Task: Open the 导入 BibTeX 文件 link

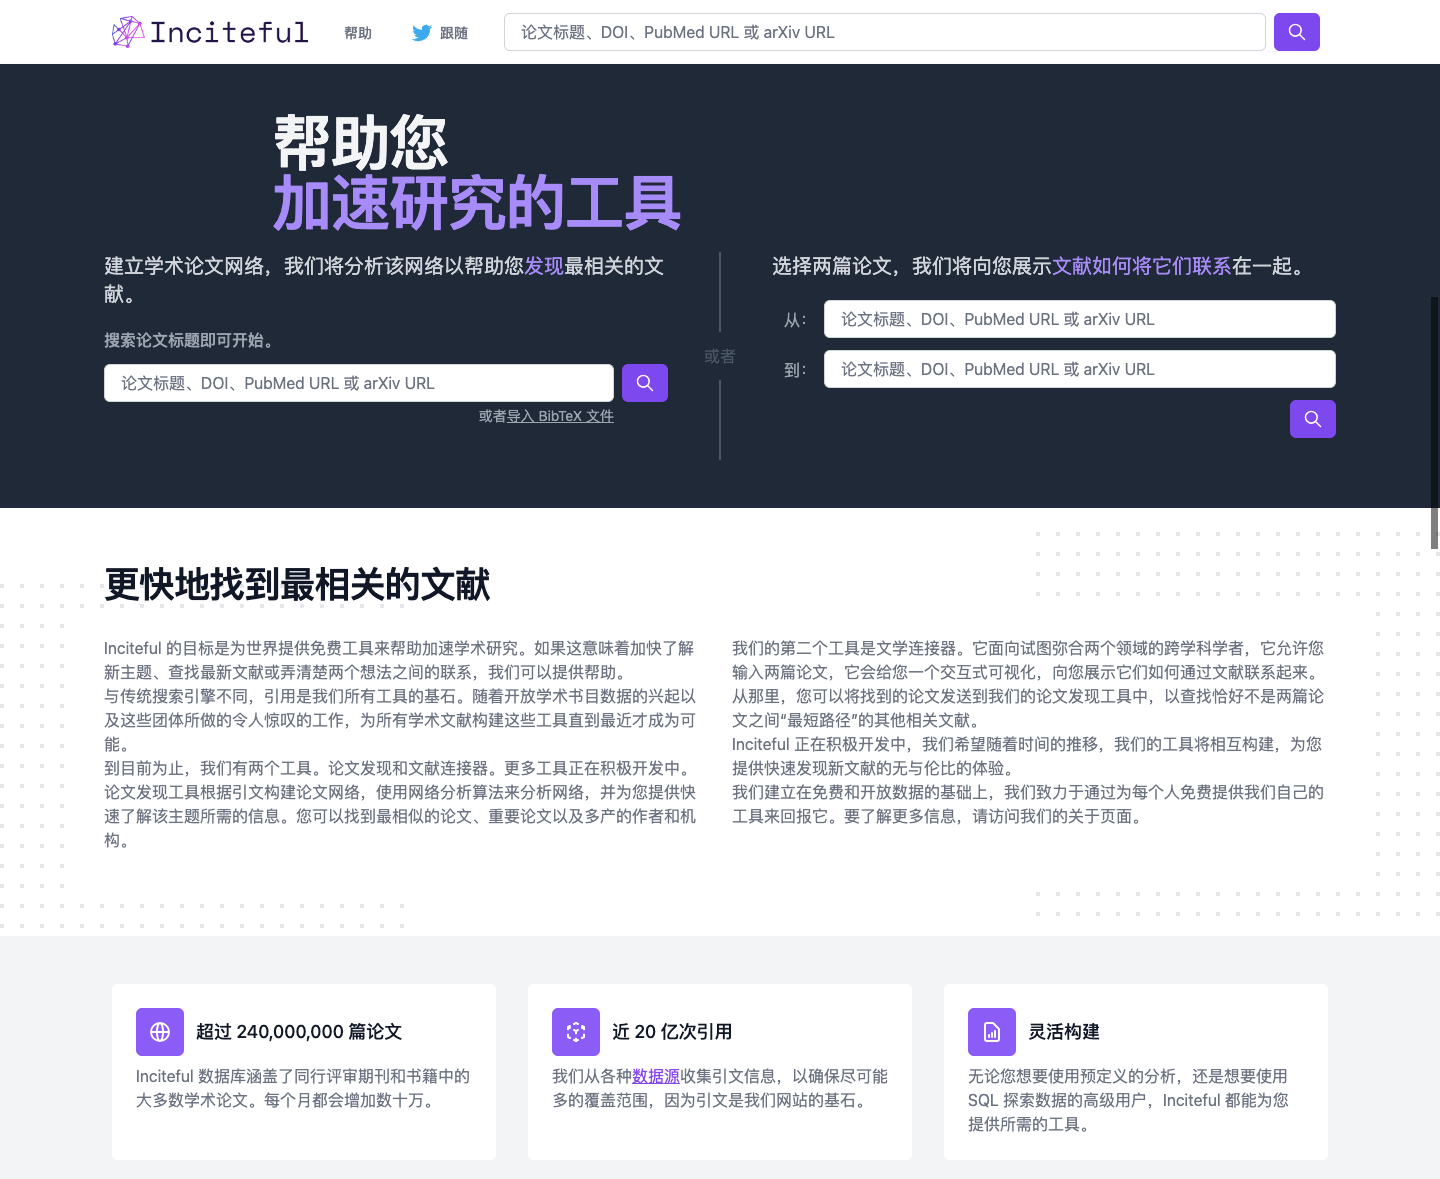Action: coord(560,416)
